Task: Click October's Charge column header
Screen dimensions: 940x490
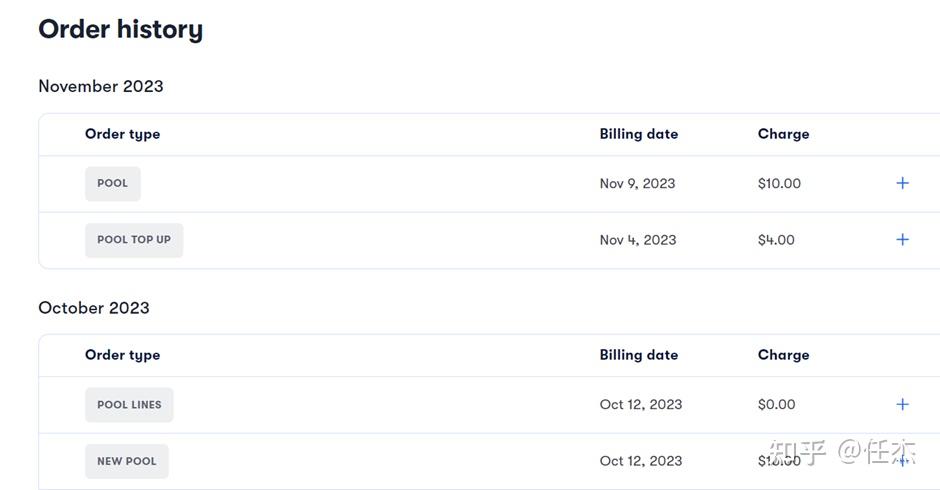Action: coord(783,355)
